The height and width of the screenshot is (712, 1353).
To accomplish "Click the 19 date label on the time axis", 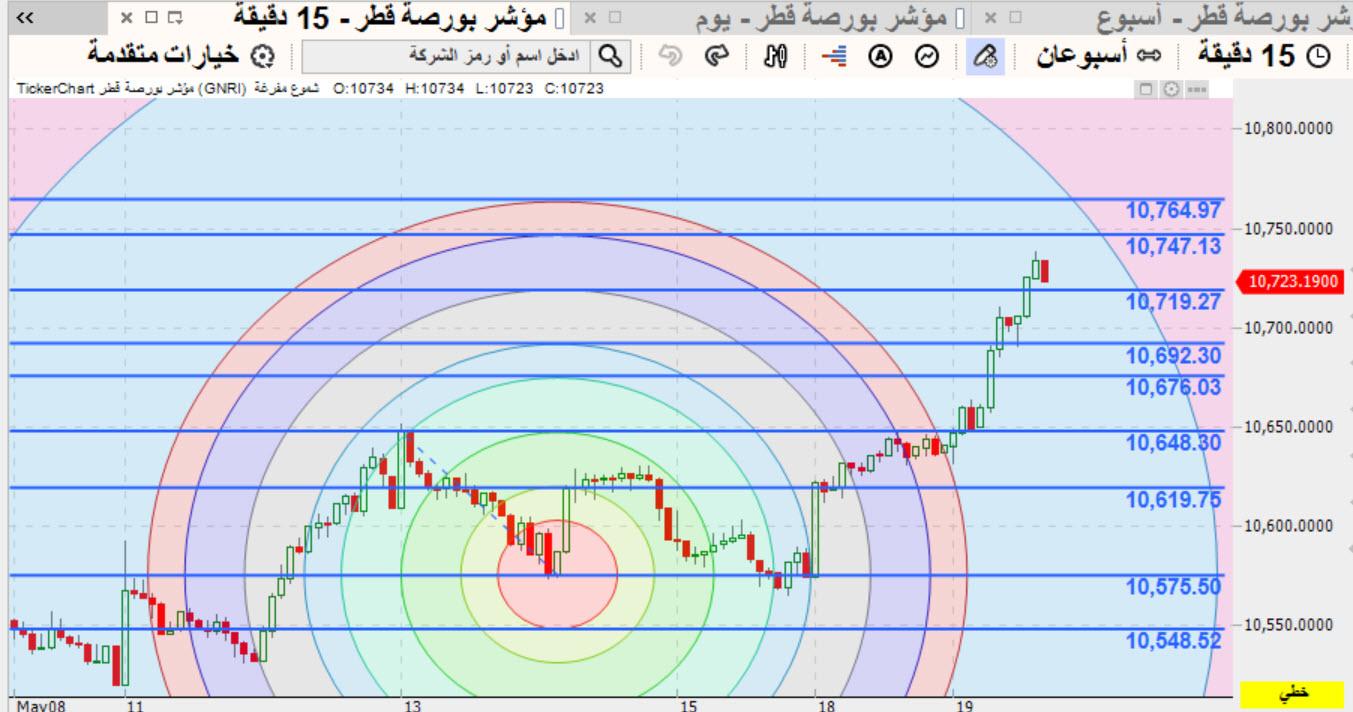I will point(965,706).
